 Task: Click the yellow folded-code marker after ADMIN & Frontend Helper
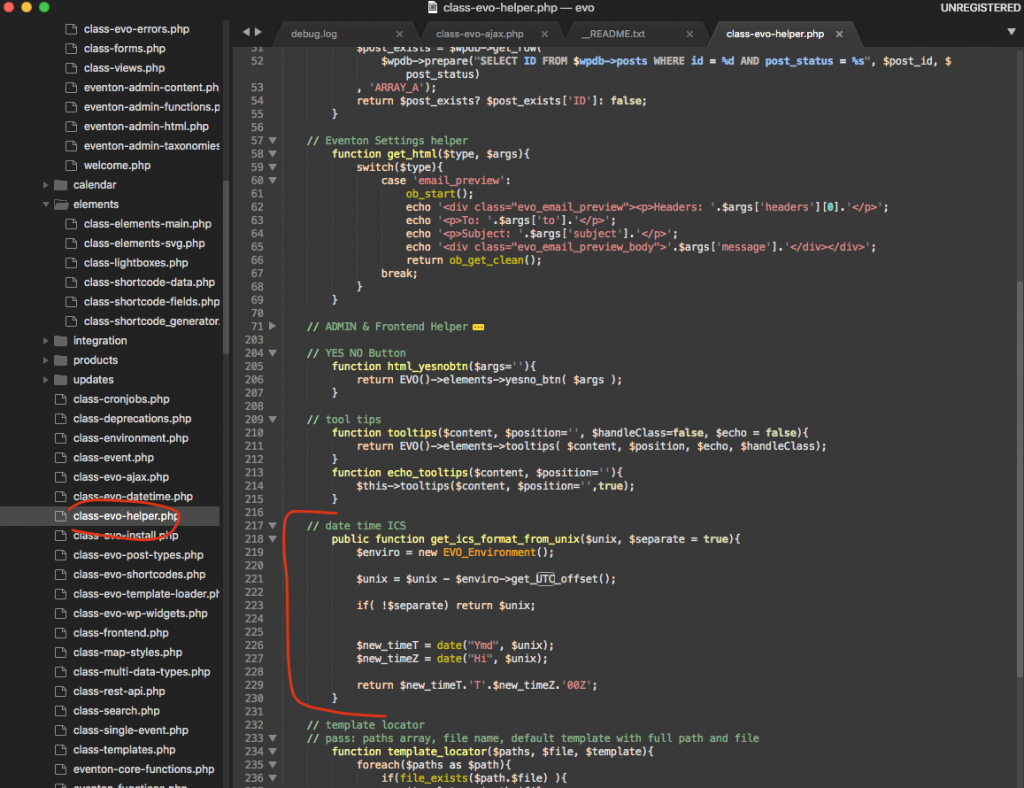click(478, 327)
